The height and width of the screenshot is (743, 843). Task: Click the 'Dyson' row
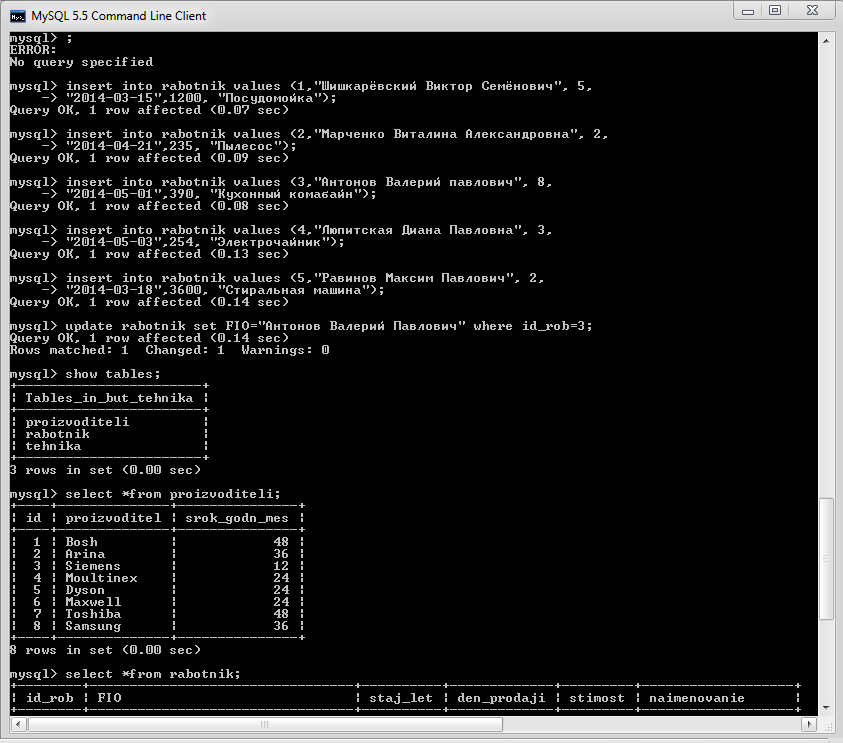pyautogui.click(x=158, y=590)
